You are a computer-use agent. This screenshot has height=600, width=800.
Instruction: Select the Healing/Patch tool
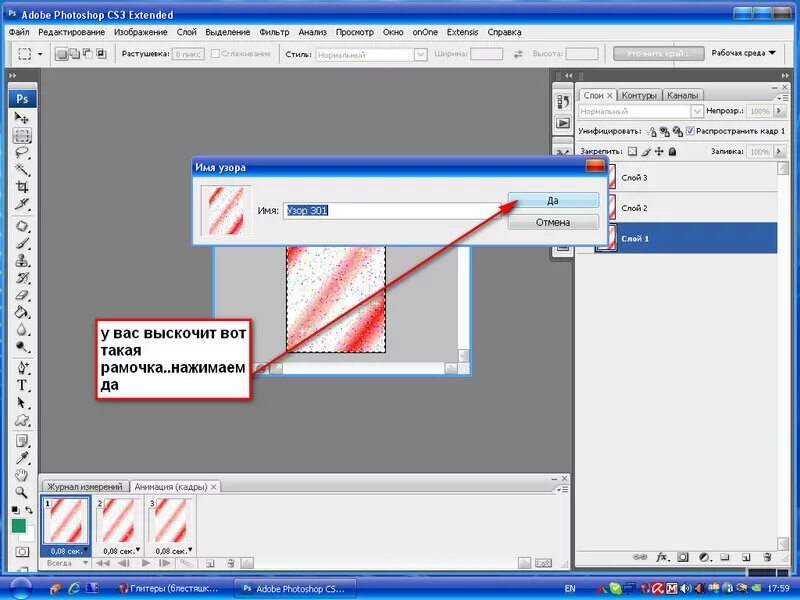pos(21,226)
